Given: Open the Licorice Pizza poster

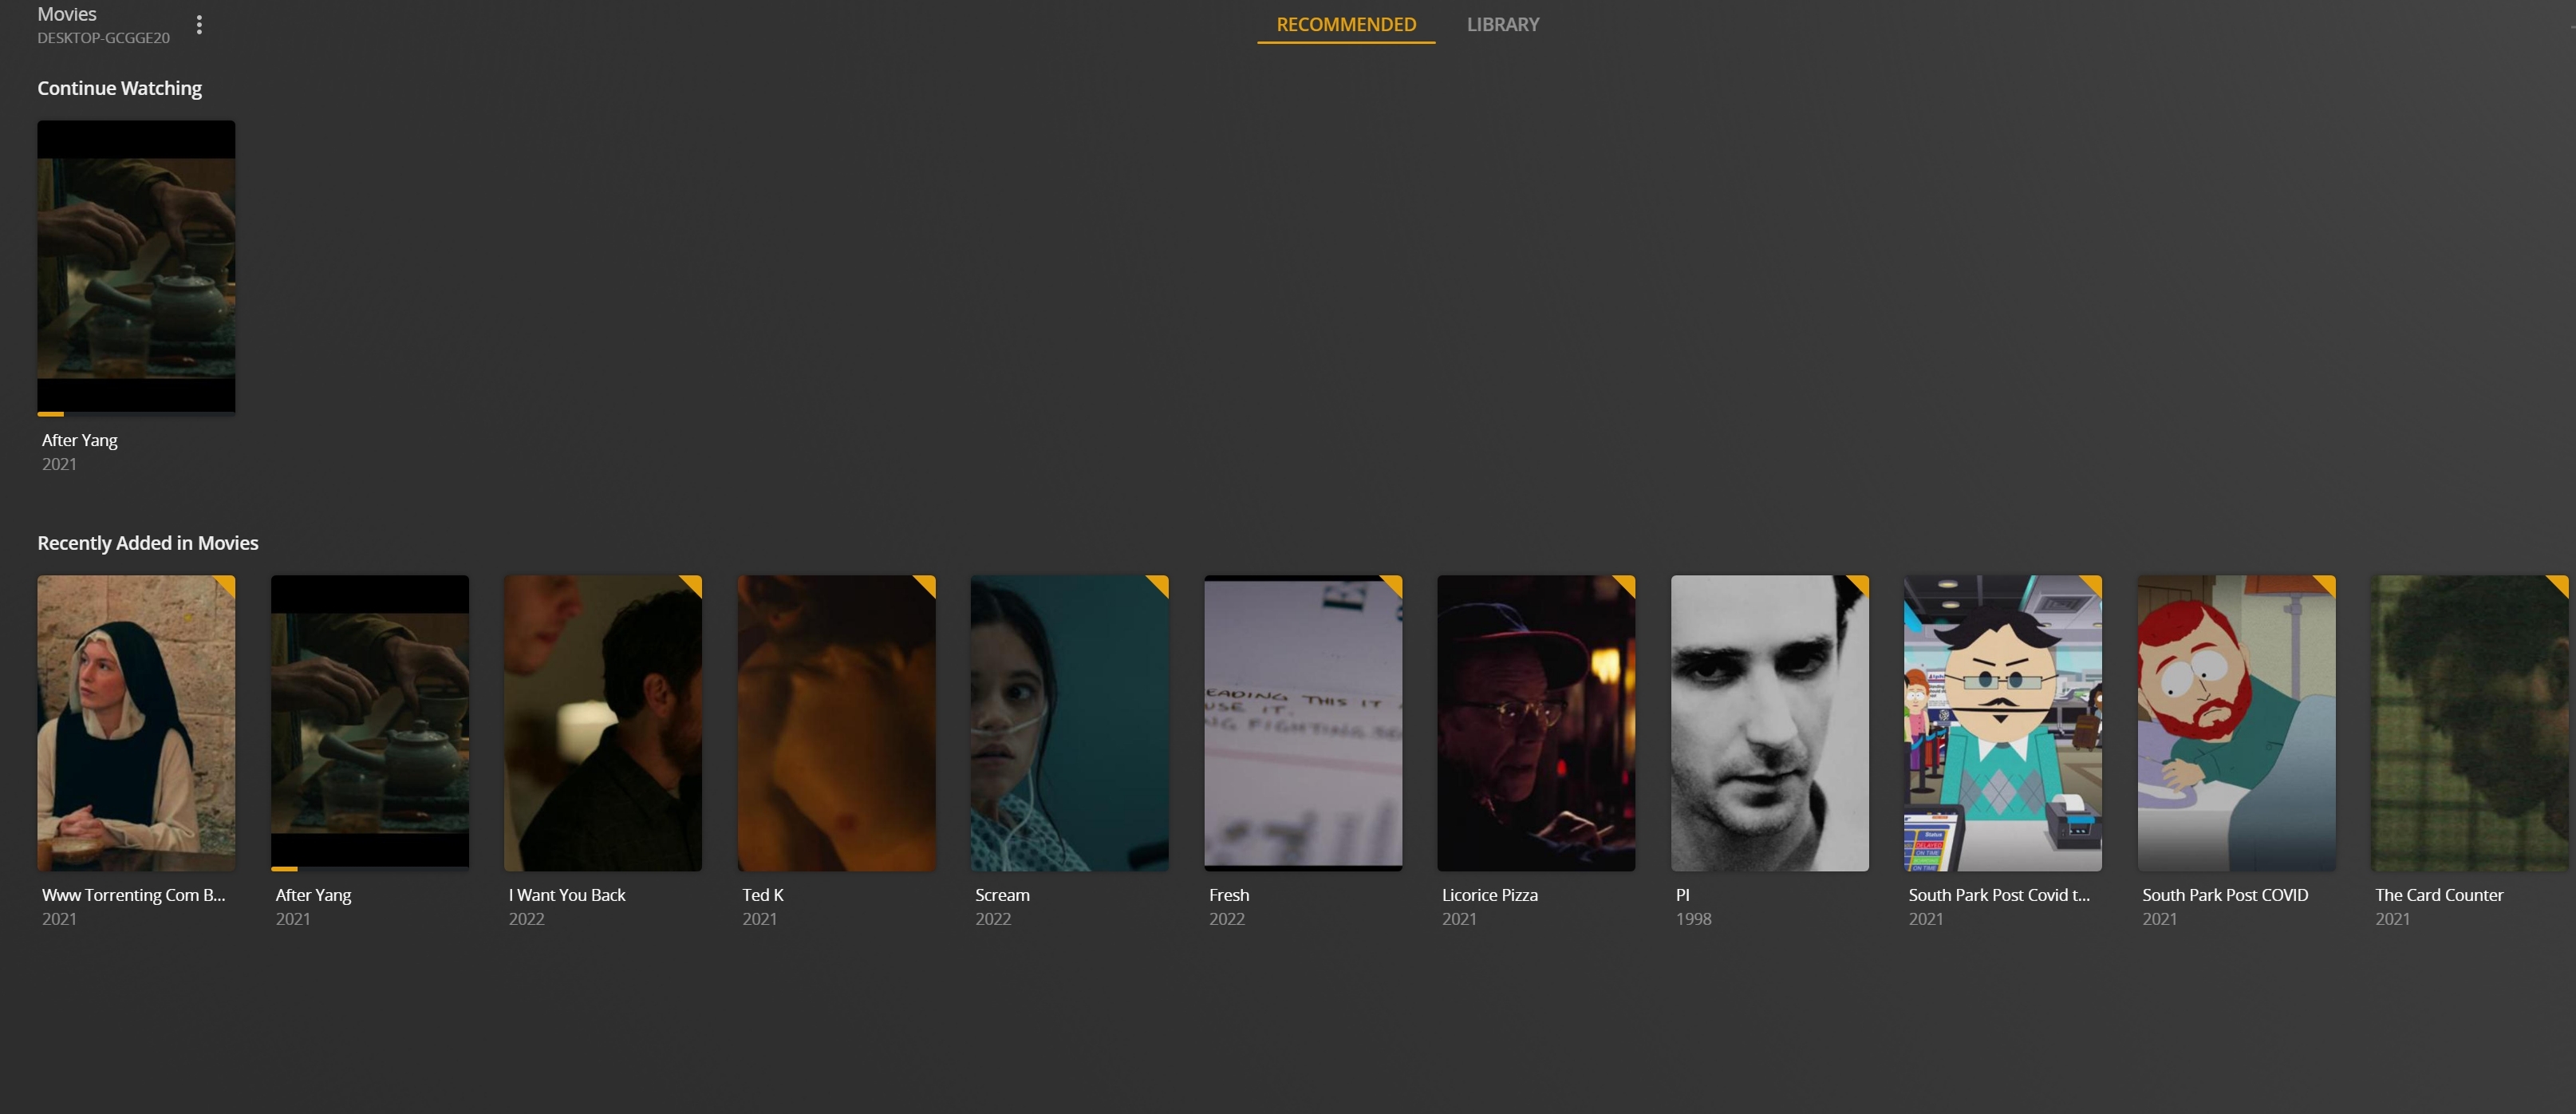Looking at the screenshot, I should (1535, 722).
